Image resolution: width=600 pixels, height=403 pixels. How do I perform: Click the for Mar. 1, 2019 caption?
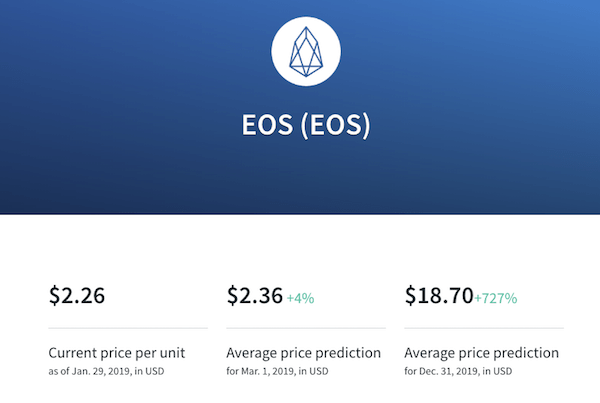(277, 371)
